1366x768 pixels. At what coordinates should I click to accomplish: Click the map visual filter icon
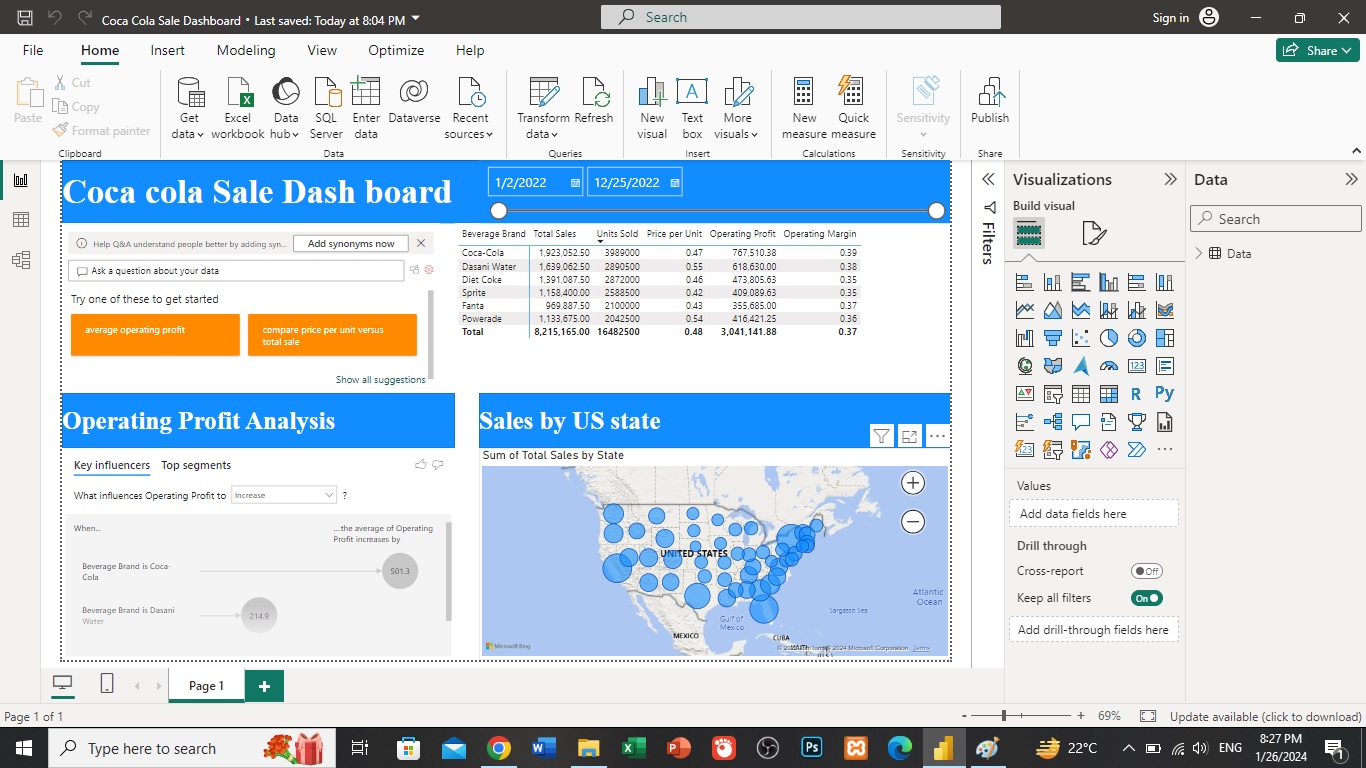point(881,436)
